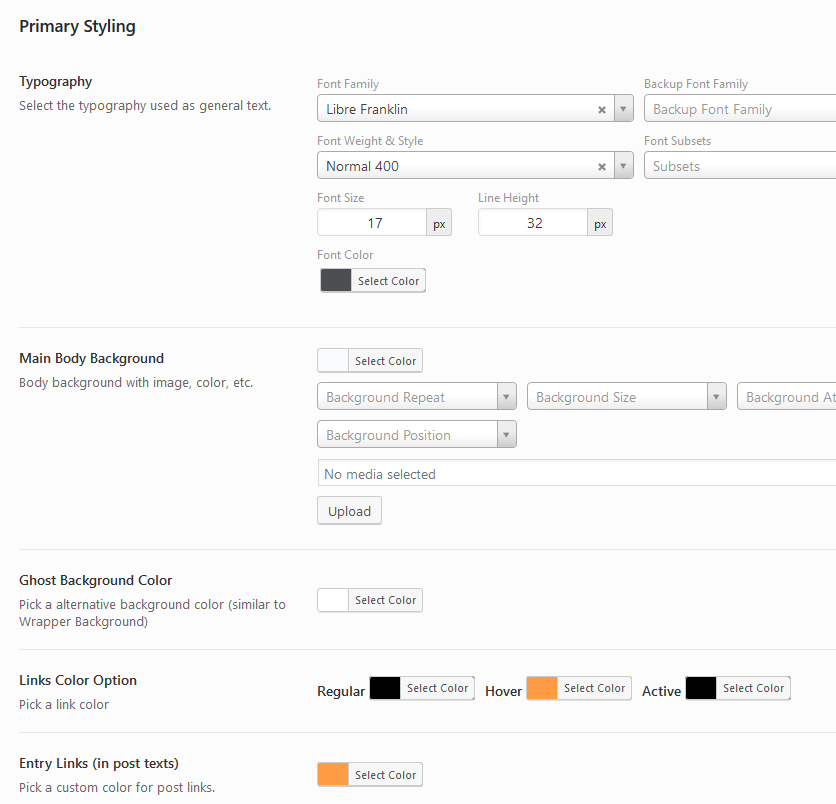Expand the Background Size dropdown

[716, 397]
